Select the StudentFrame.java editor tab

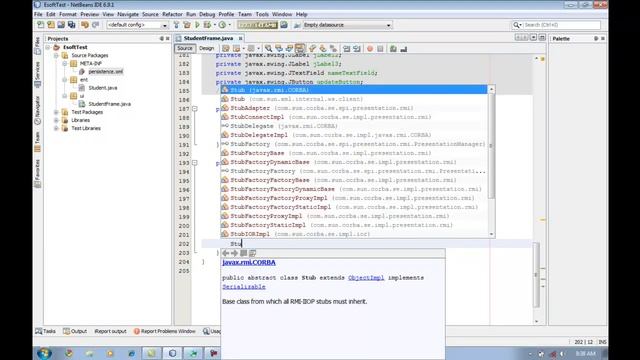208,38
